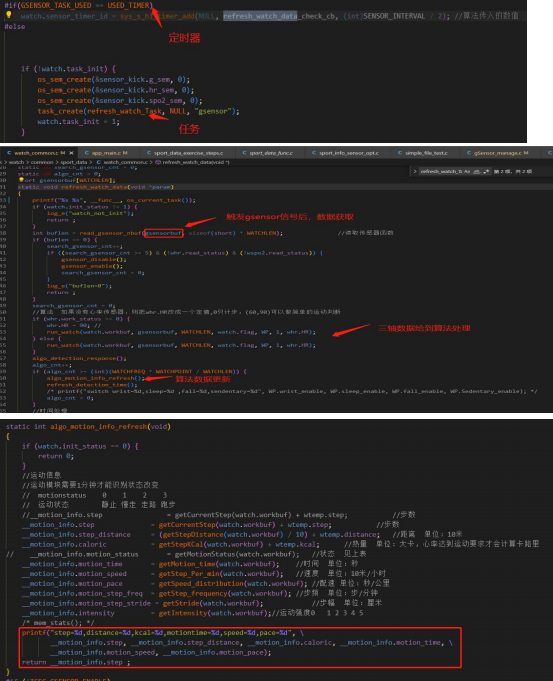Click the 'algo_detection_response();' line
This screenshot has height=681, width=553.
[79, 358]
